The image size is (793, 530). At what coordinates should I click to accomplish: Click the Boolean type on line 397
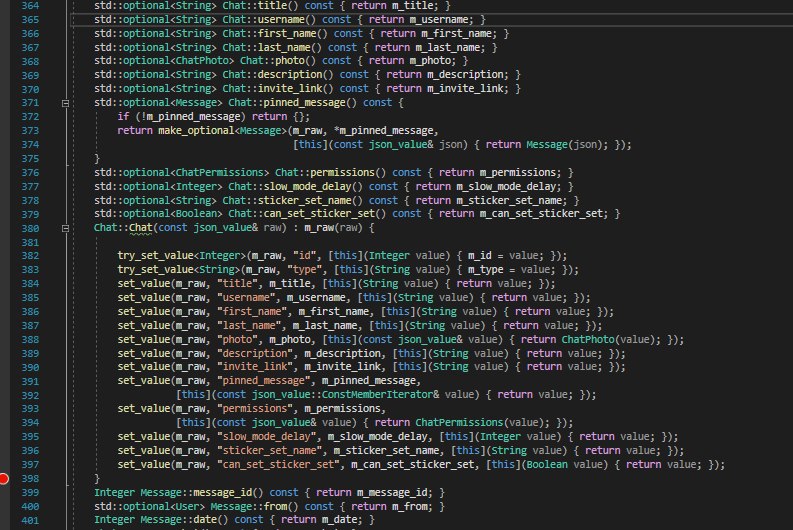[547, 464]
